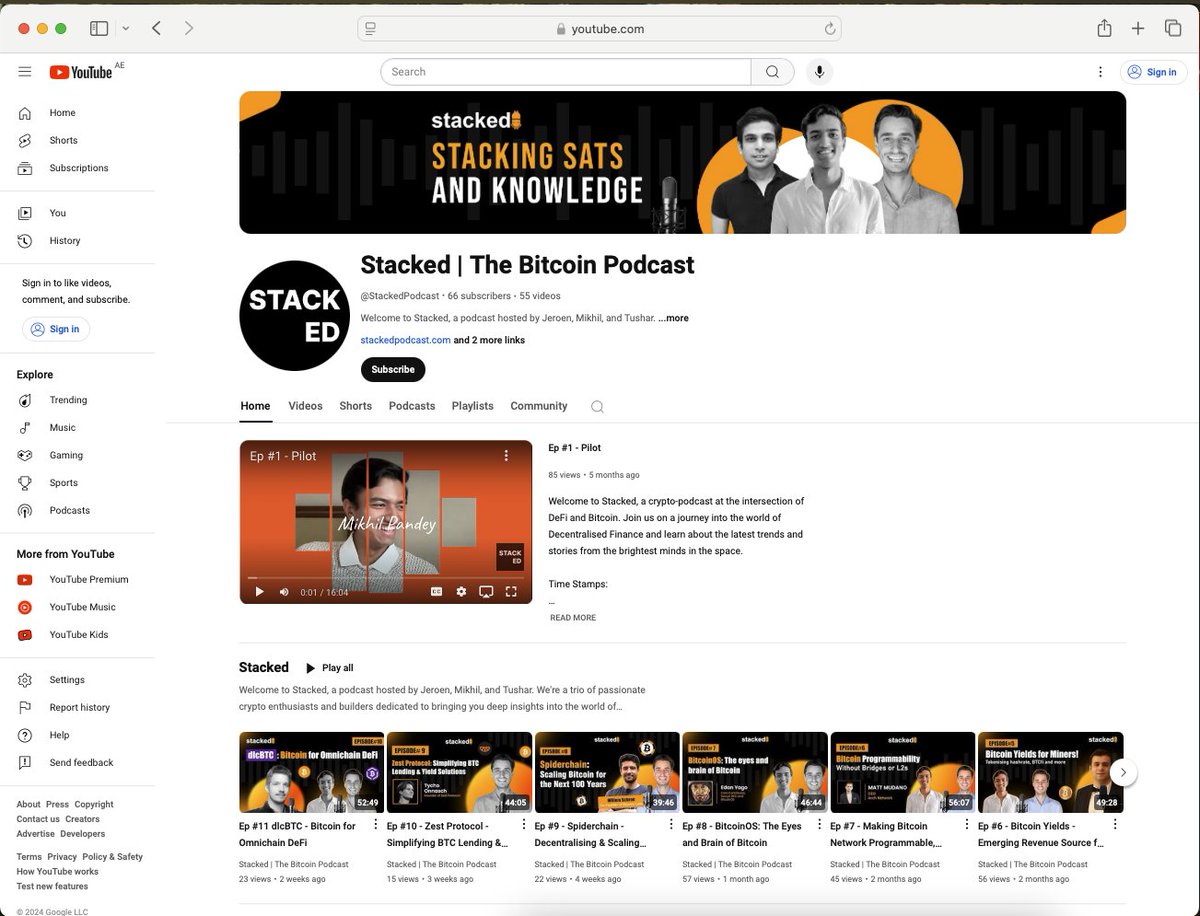Enter fullscreen in video player
Screen dimensions: 1200x916
tap(511, 592)
